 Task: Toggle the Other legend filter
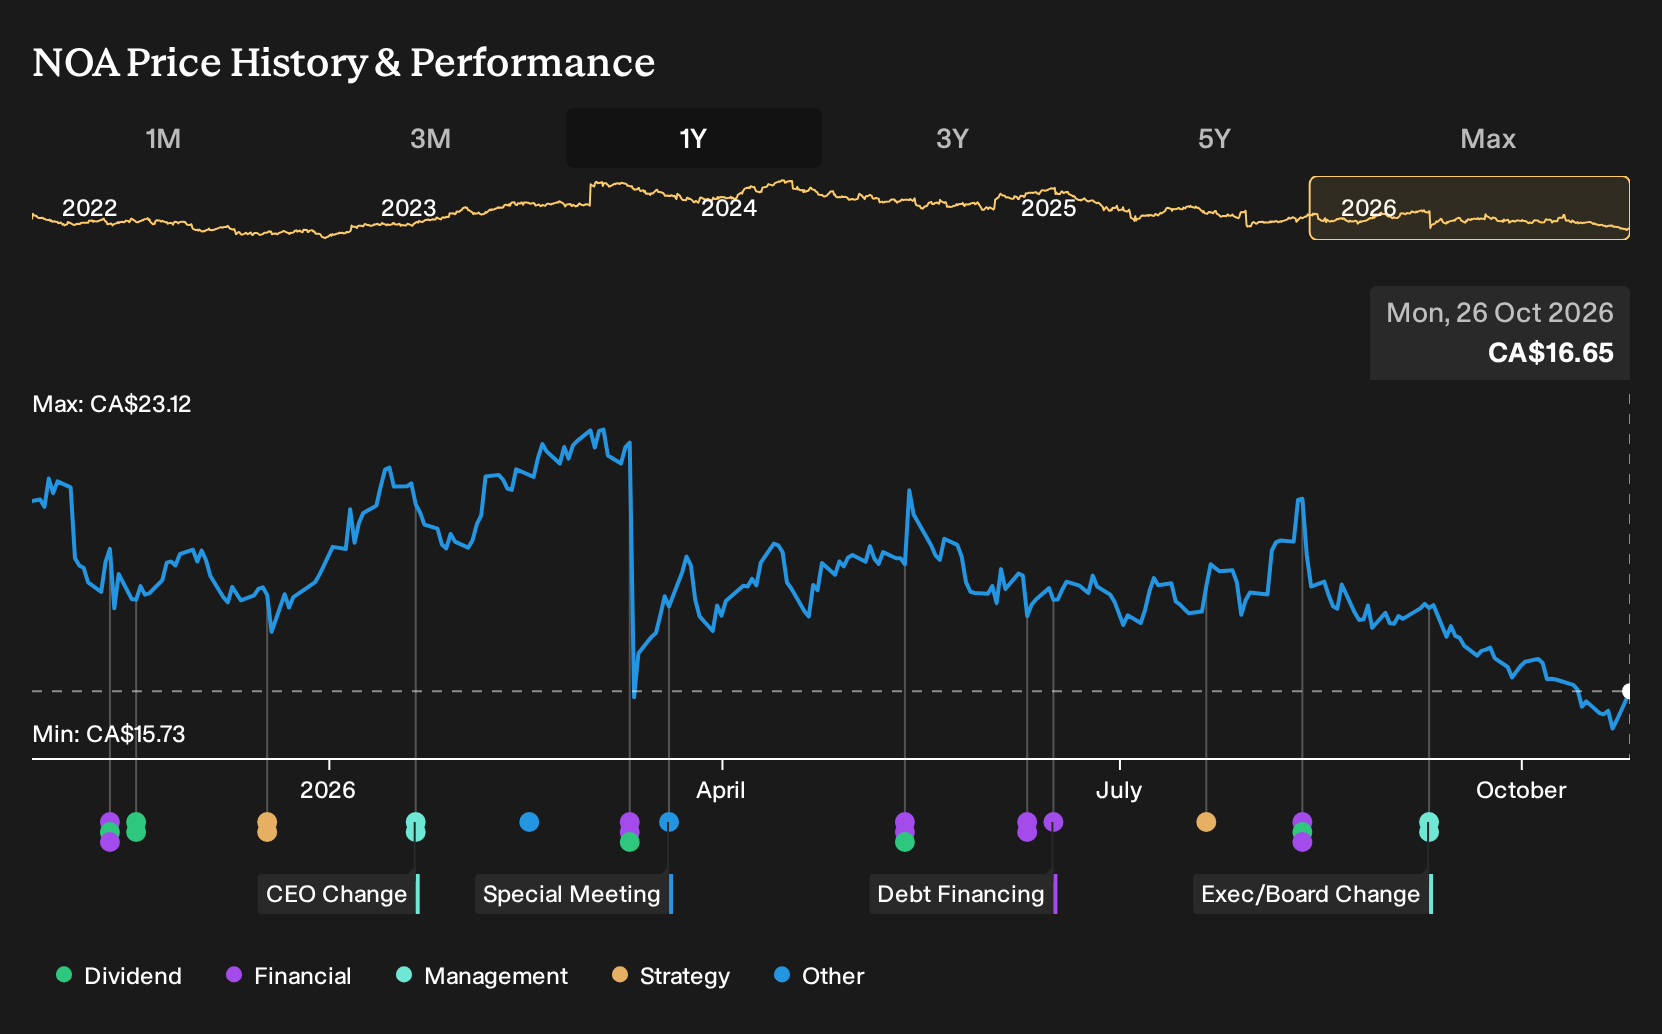(x=819, y=976)
